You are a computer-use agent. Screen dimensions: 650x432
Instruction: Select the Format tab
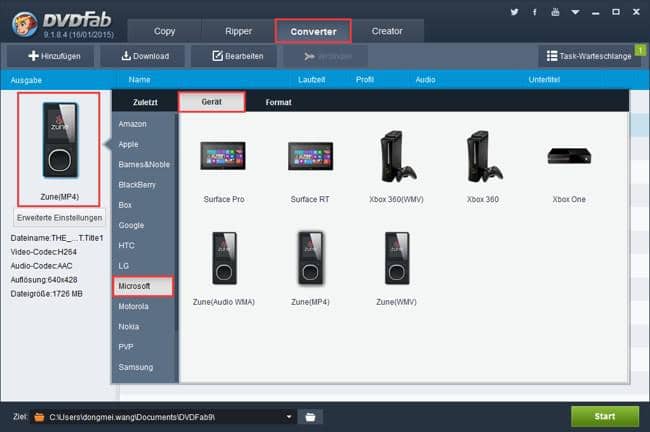tap(279, 102)
